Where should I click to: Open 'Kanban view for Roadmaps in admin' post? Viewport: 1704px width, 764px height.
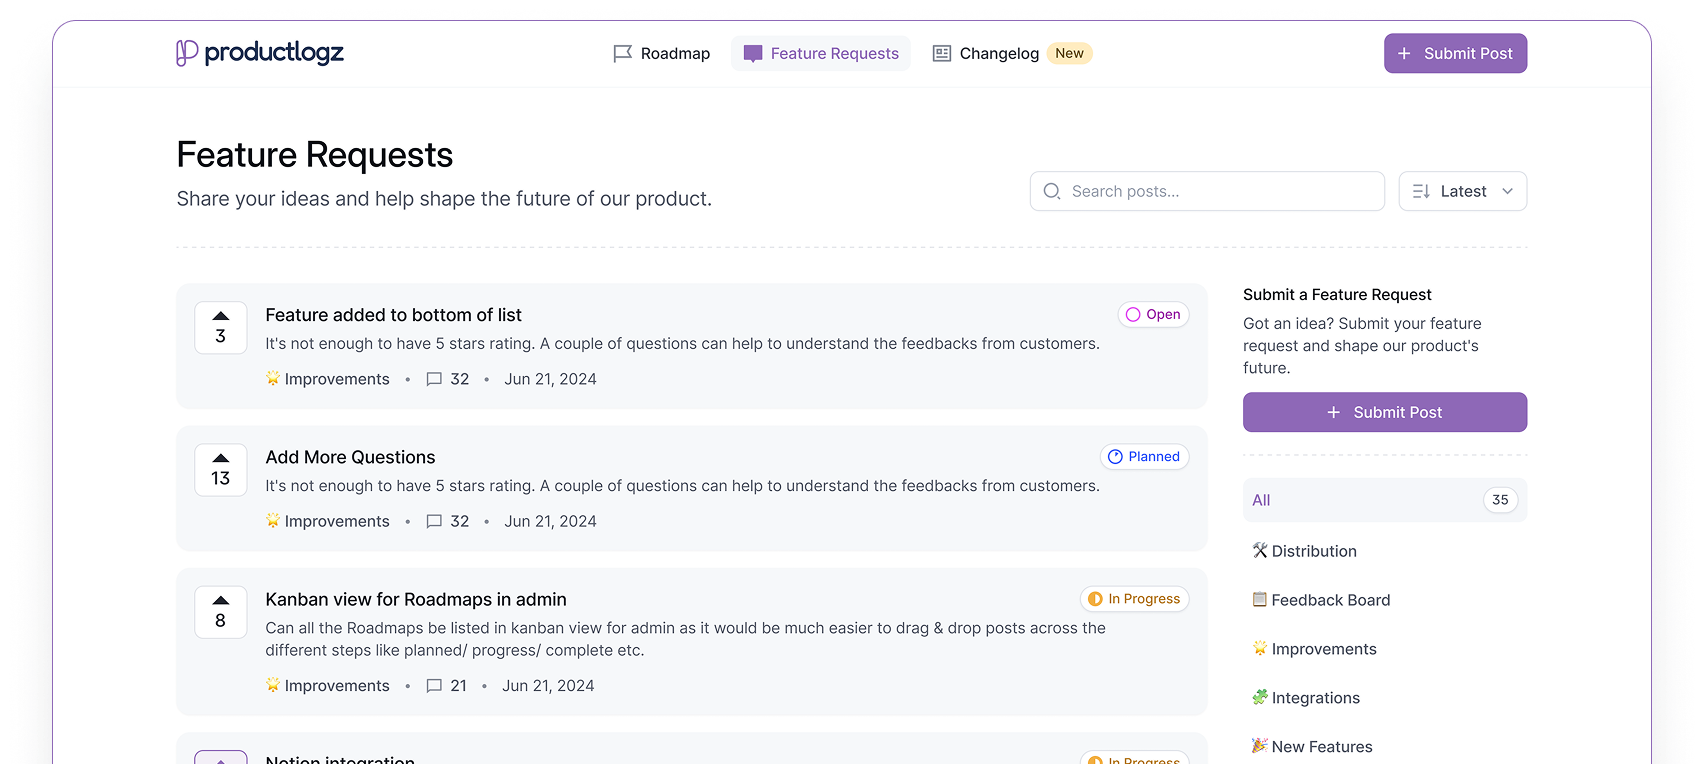416,599
